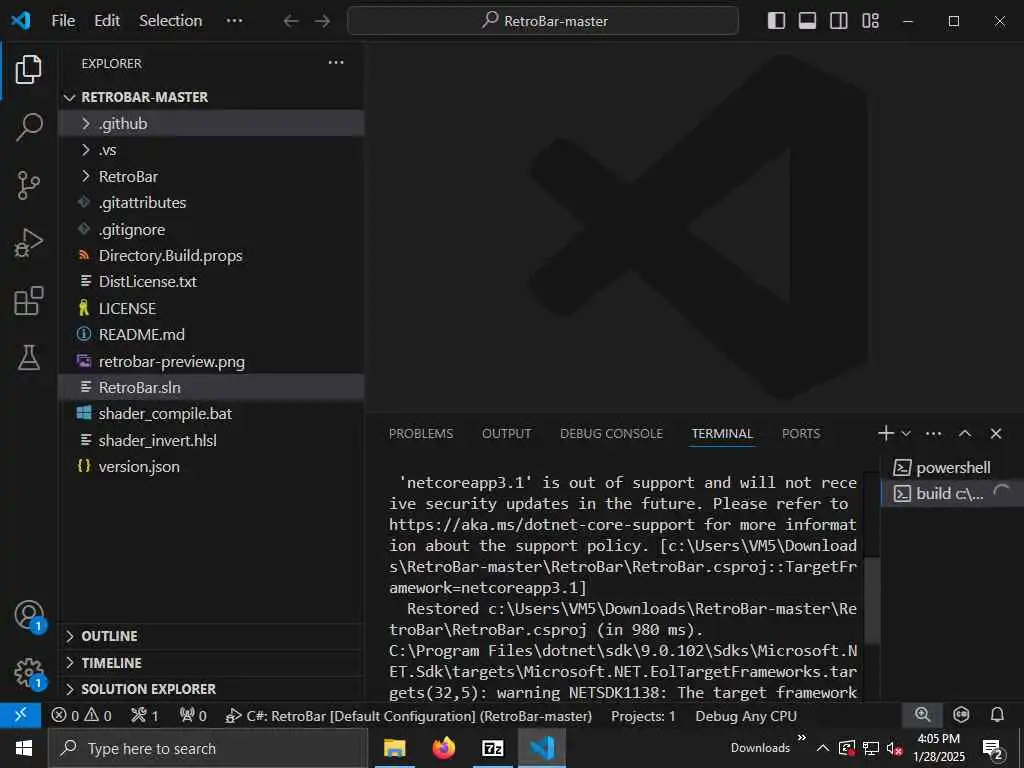Create a new terminal with plus icon
Screen dimensions: 1024x768
click(886, 434)
